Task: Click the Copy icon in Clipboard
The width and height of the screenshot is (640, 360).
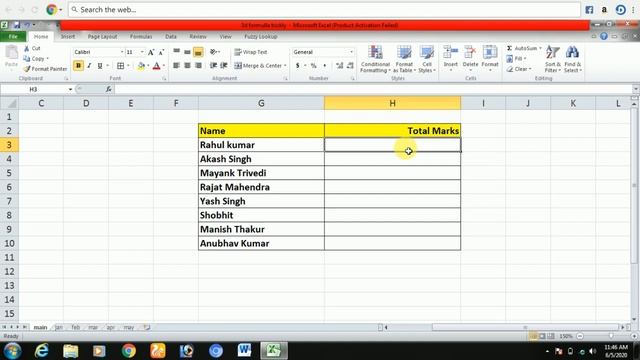Action: point(27,59)
